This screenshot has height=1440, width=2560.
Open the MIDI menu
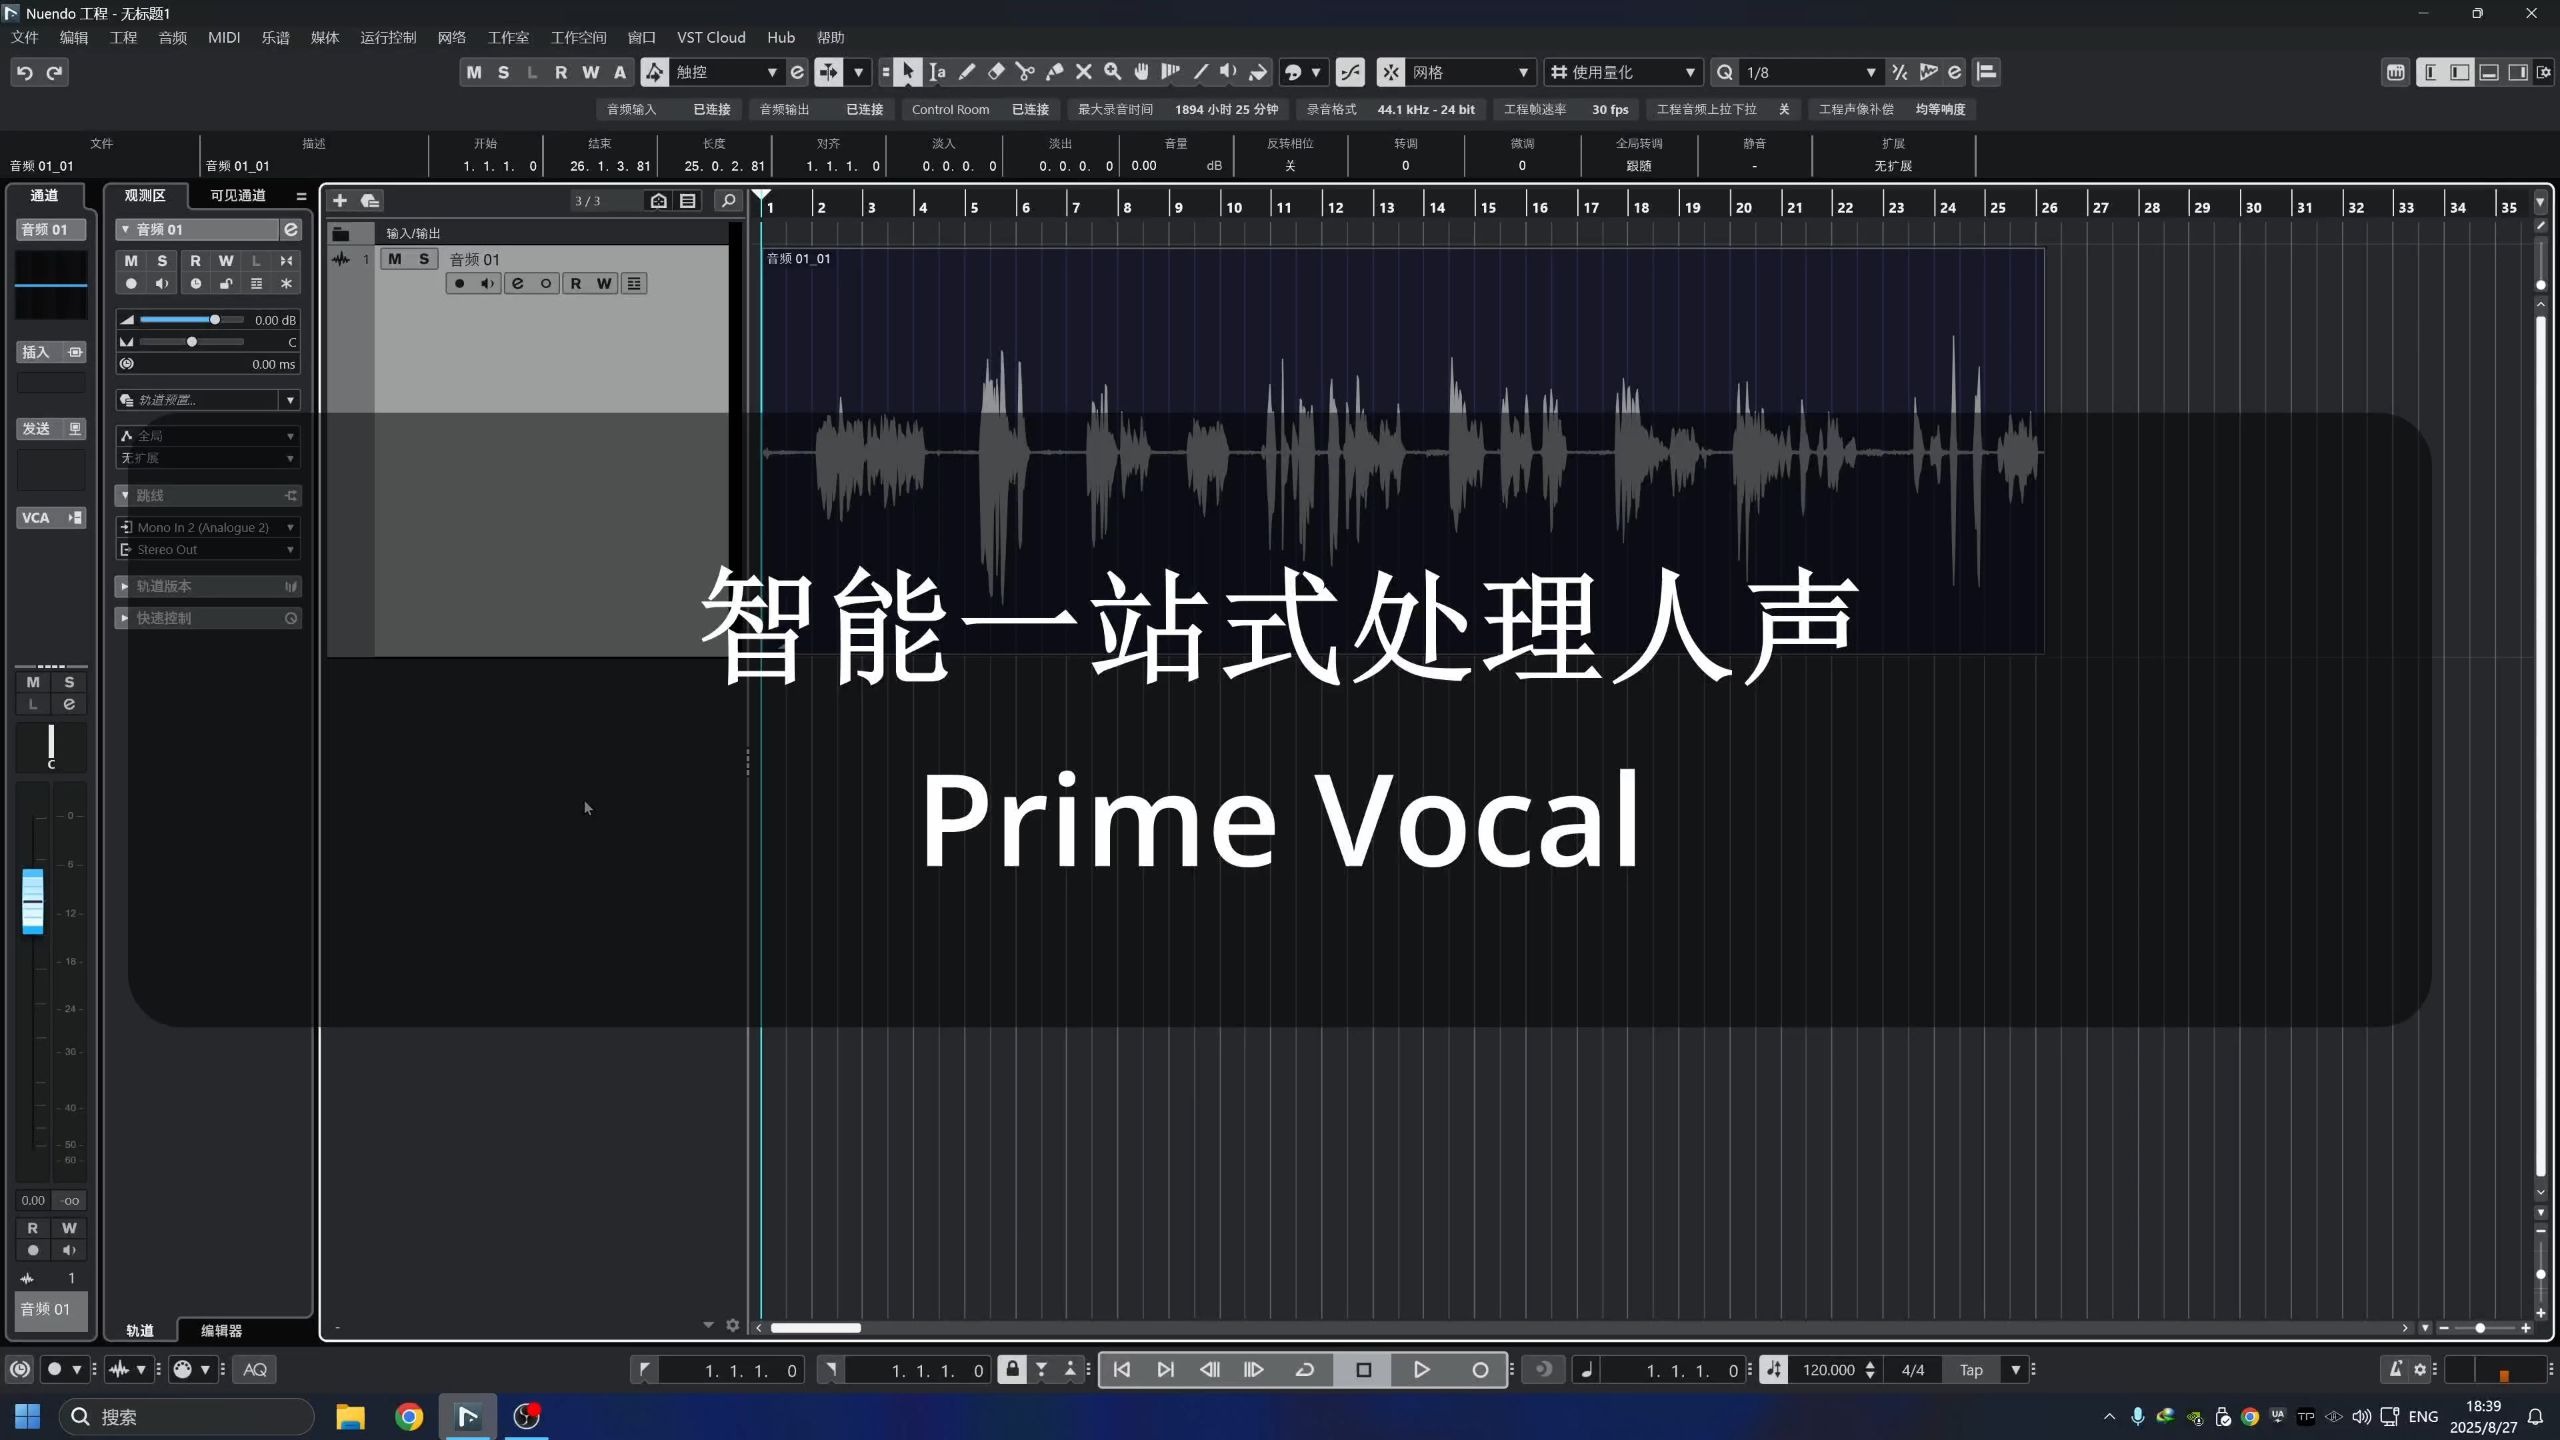(x=224, y=37)
